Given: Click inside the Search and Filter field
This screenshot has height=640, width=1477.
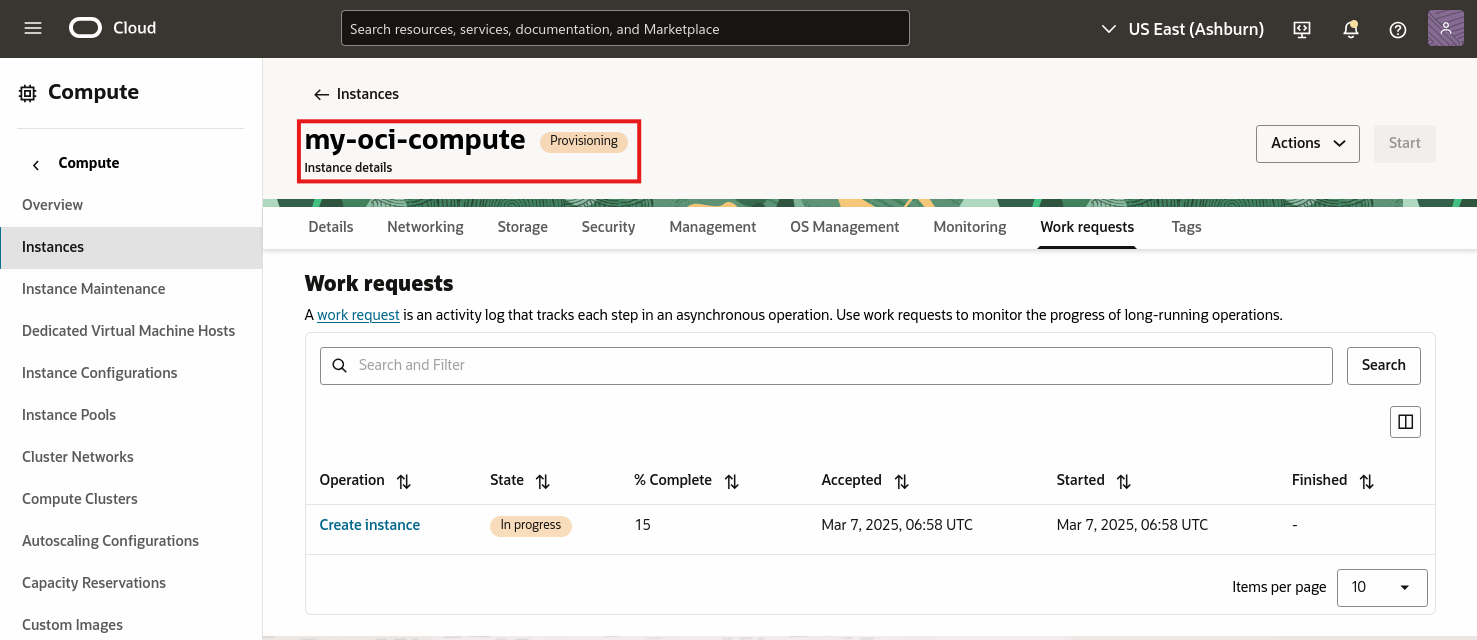Looking at the screenshot, I should click(x=700, y=365).
